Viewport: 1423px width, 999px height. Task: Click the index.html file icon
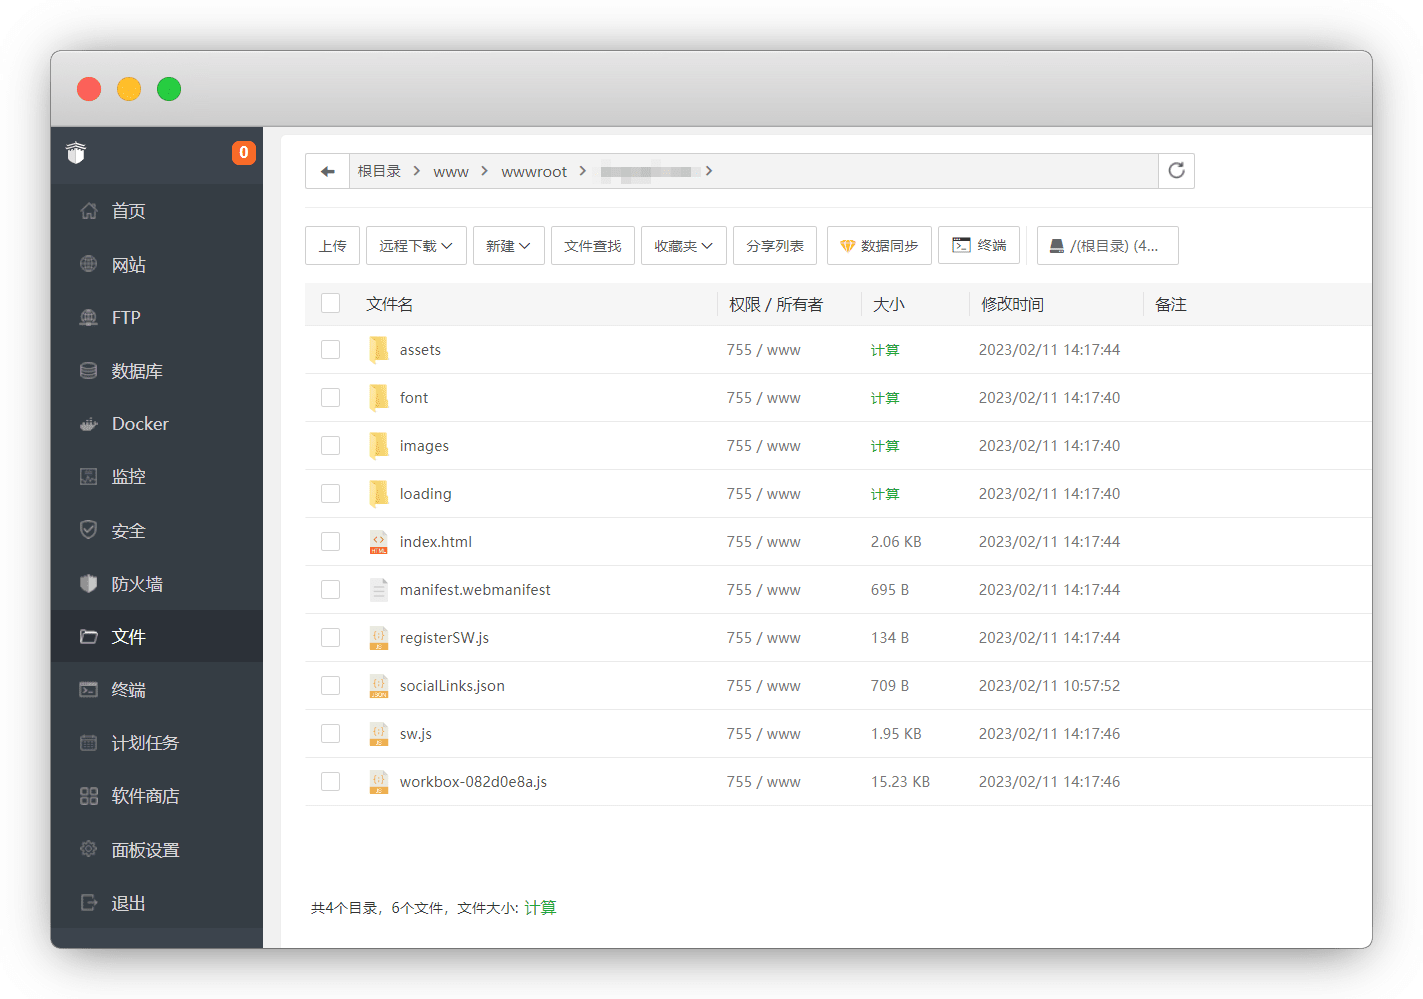click(379, 542)
